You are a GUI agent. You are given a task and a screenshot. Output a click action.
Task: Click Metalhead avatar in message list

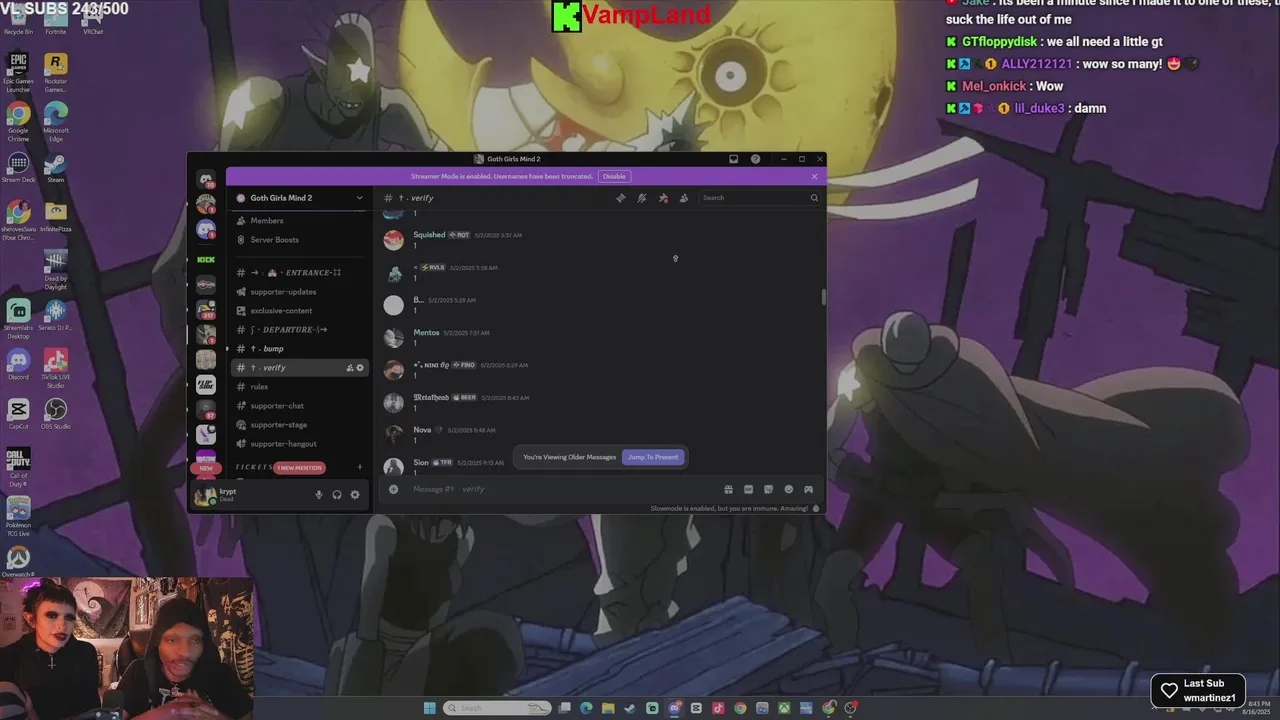[394, 402]
